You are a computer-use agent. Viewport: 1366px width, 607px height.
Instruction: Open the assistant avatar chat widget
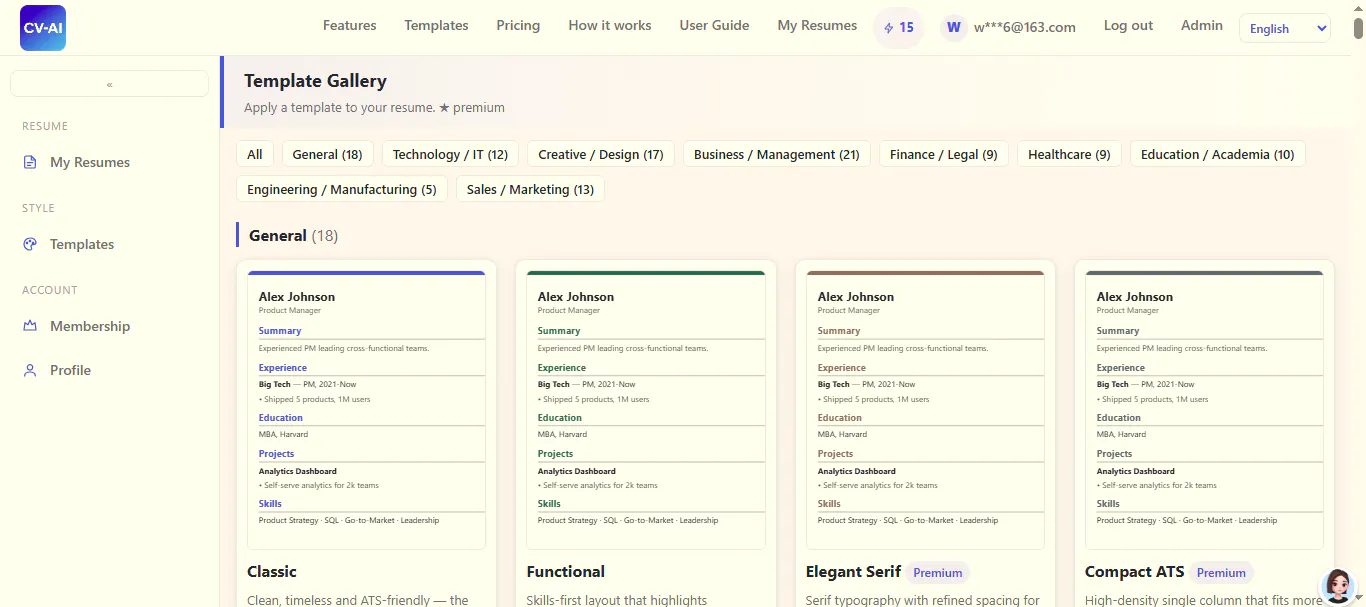click(1337, 587)
